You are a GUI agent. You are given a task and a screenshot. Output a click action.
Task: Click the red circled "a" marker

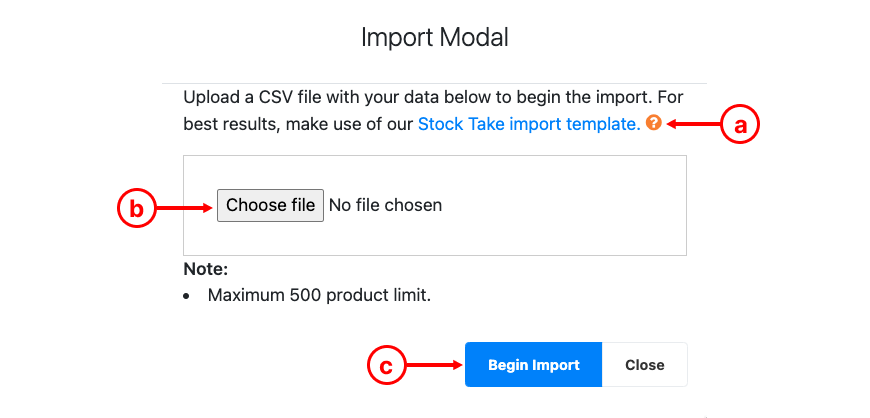(740, 125)
